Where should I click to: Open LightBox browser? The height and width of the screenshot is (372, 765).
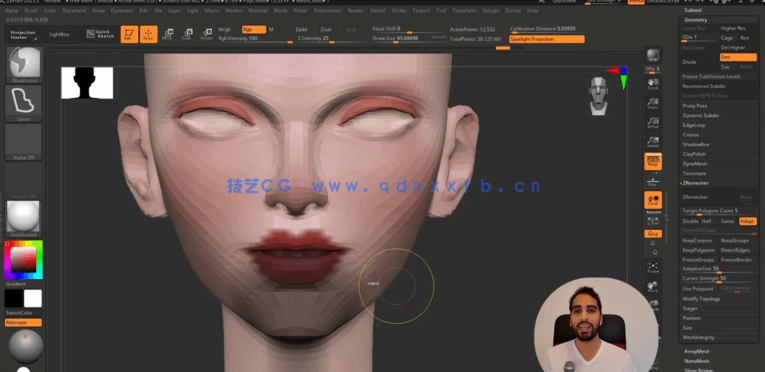coord(60,35)
